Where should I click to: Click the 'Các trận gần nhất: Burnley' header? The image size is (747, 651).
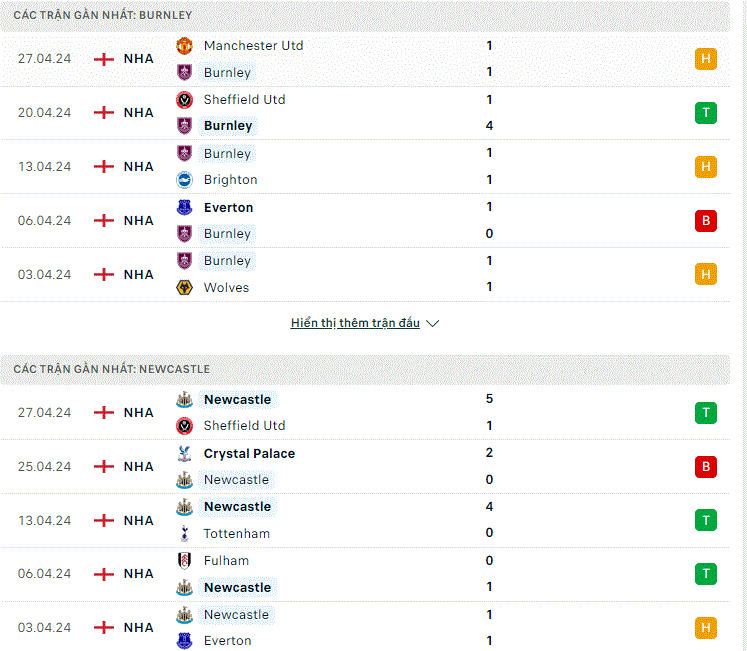click(102, 15)
